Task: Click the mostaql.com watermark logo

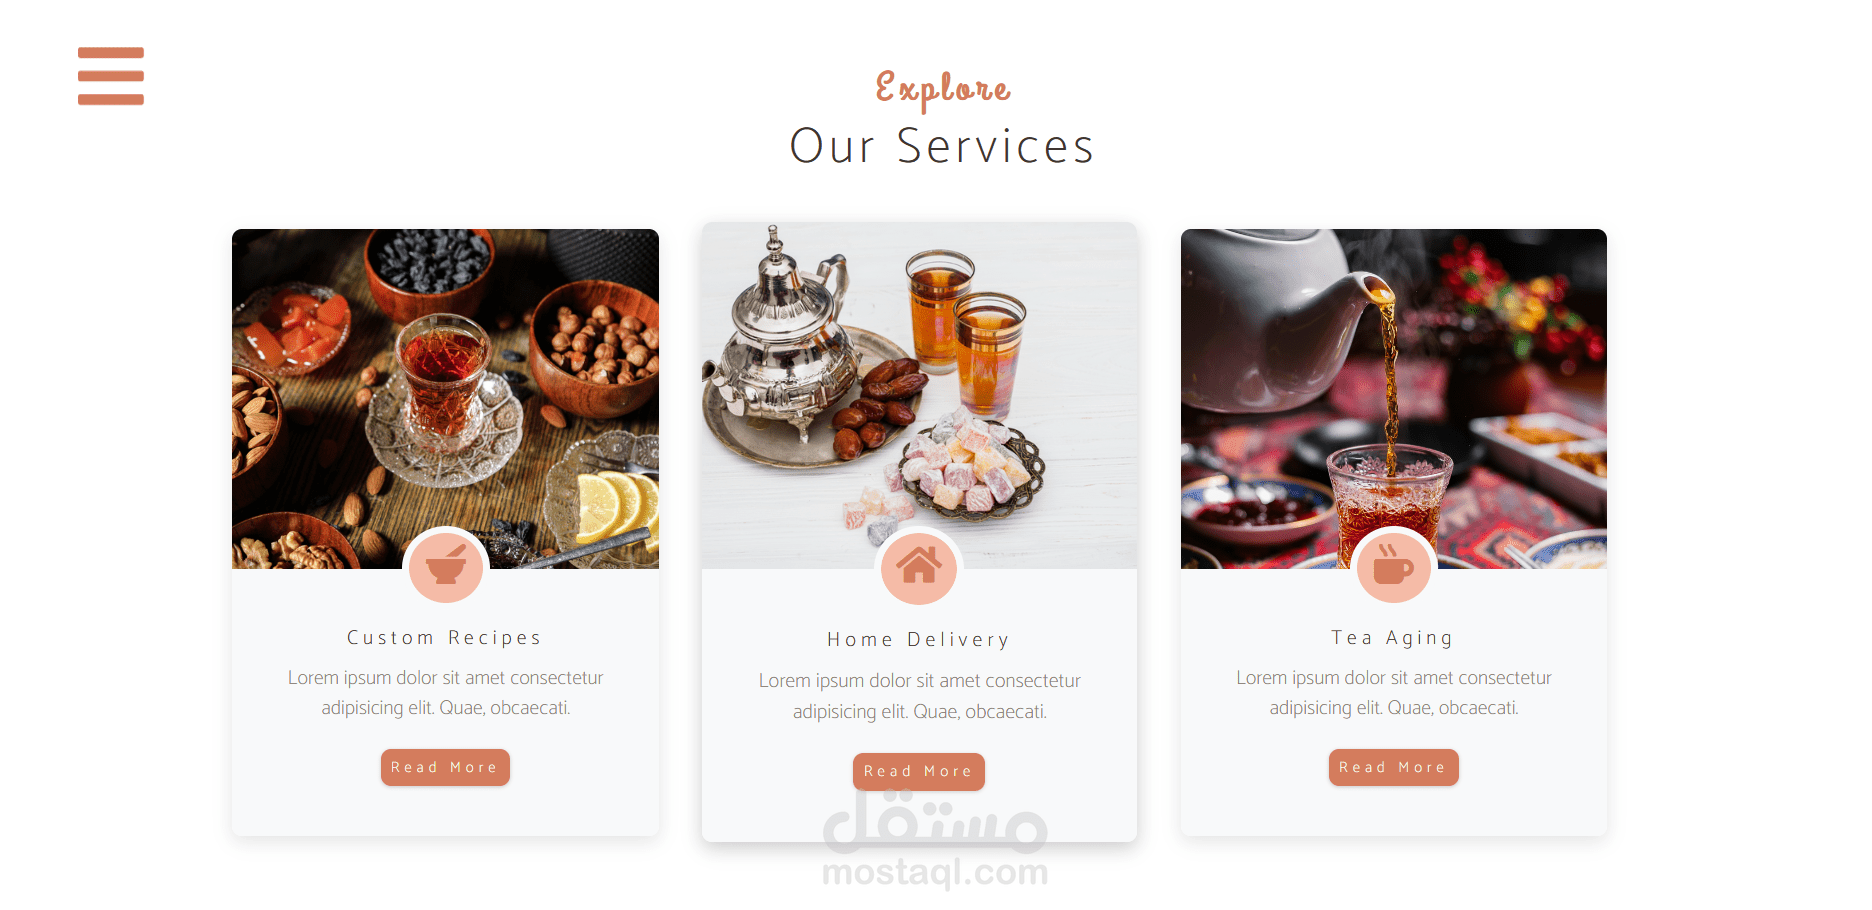Action: 935,838
